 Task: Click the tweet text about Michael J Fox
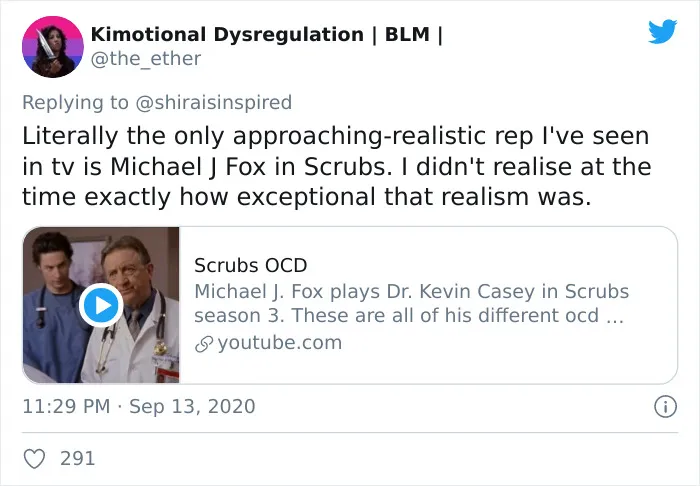(336, 166)
